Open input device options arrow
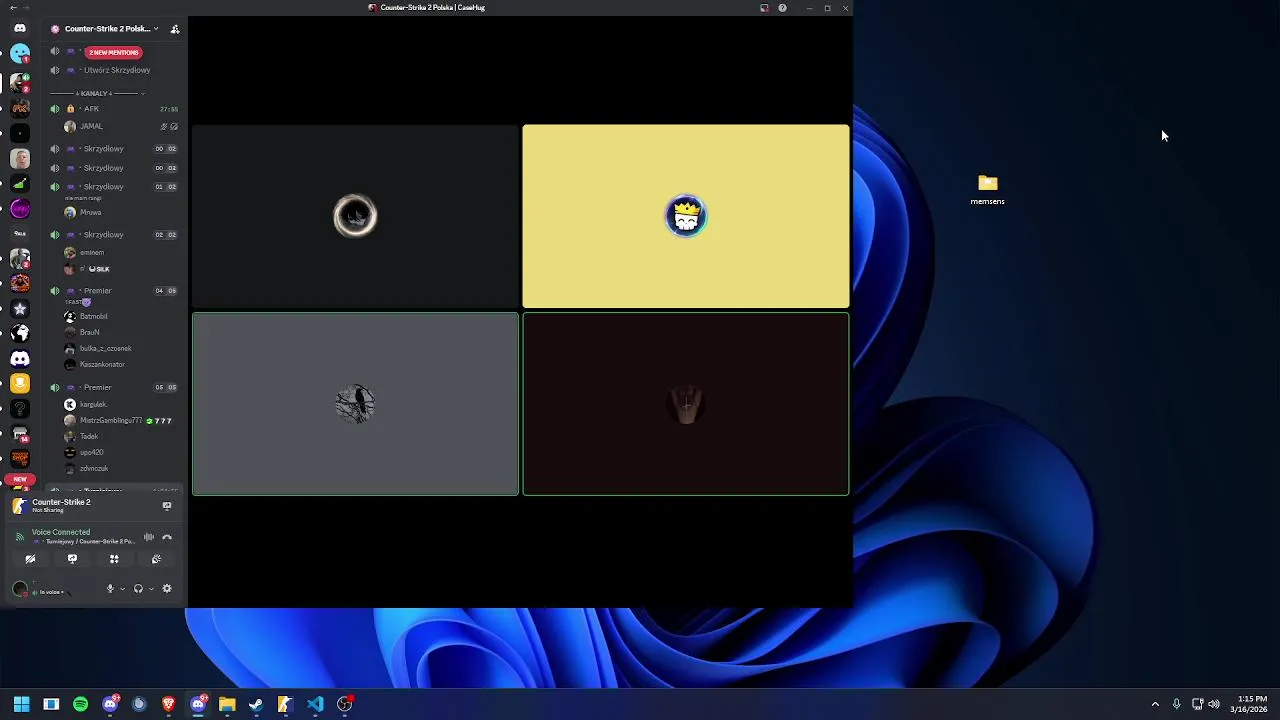This screenshot has height=720, width=1280. (122, 589)
